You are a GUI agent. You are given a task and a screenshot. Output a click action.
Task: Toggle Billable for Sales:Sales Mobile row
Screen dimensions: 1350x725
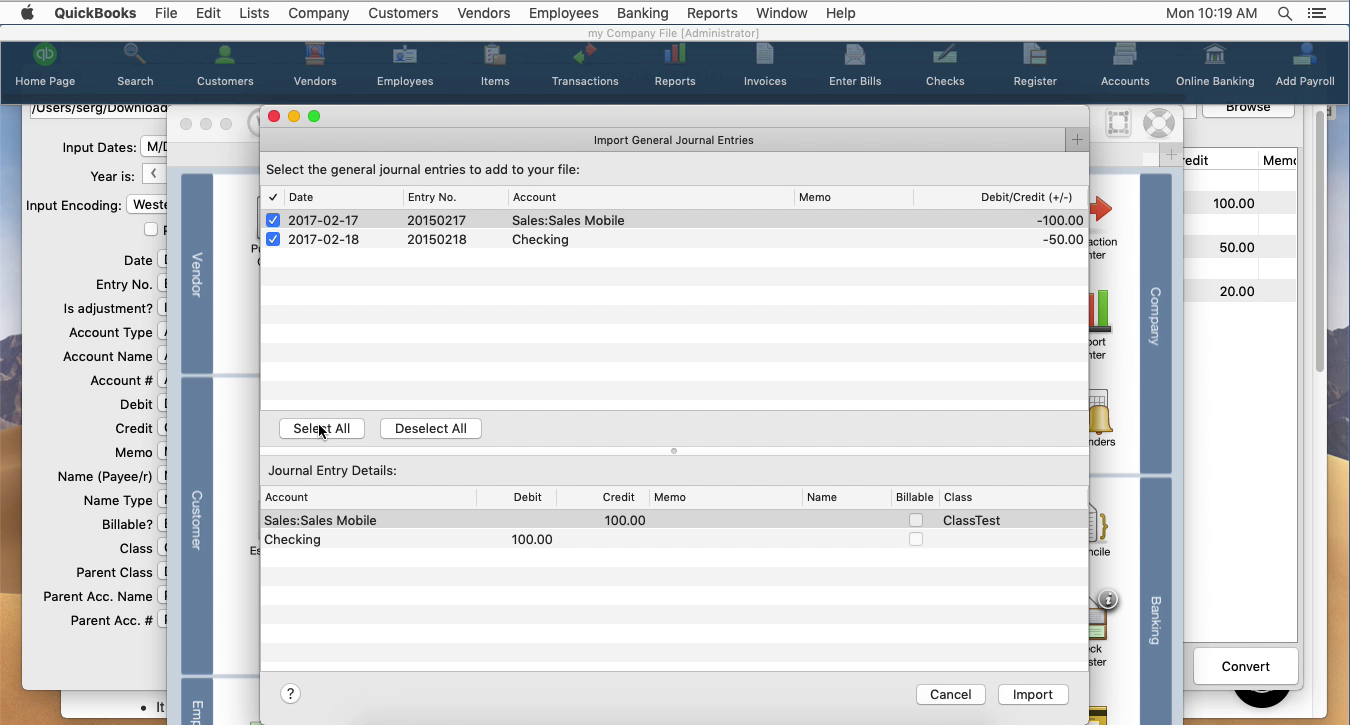(x=915, y=520)
